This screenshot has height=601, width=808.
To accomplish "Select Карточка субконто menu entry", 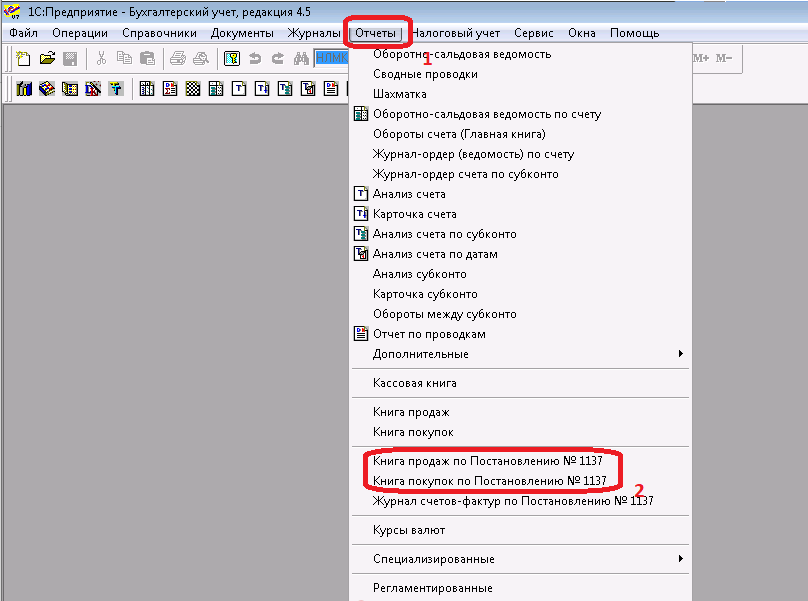I will [x=520, y=294].
